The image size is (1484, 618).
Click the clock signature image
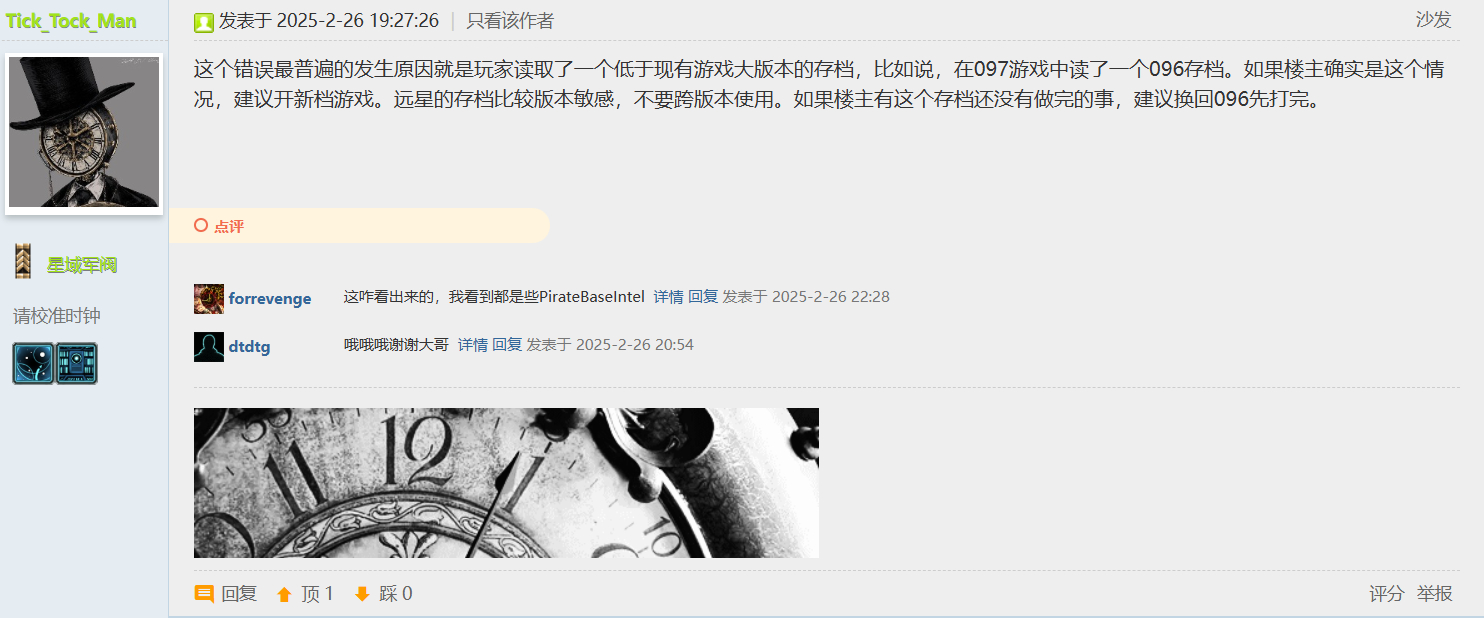tap(506, 483)
